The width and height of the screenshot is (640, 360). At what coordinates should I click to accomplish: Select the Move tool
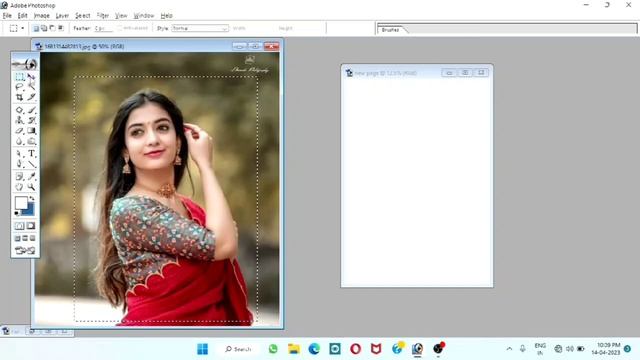31,77
